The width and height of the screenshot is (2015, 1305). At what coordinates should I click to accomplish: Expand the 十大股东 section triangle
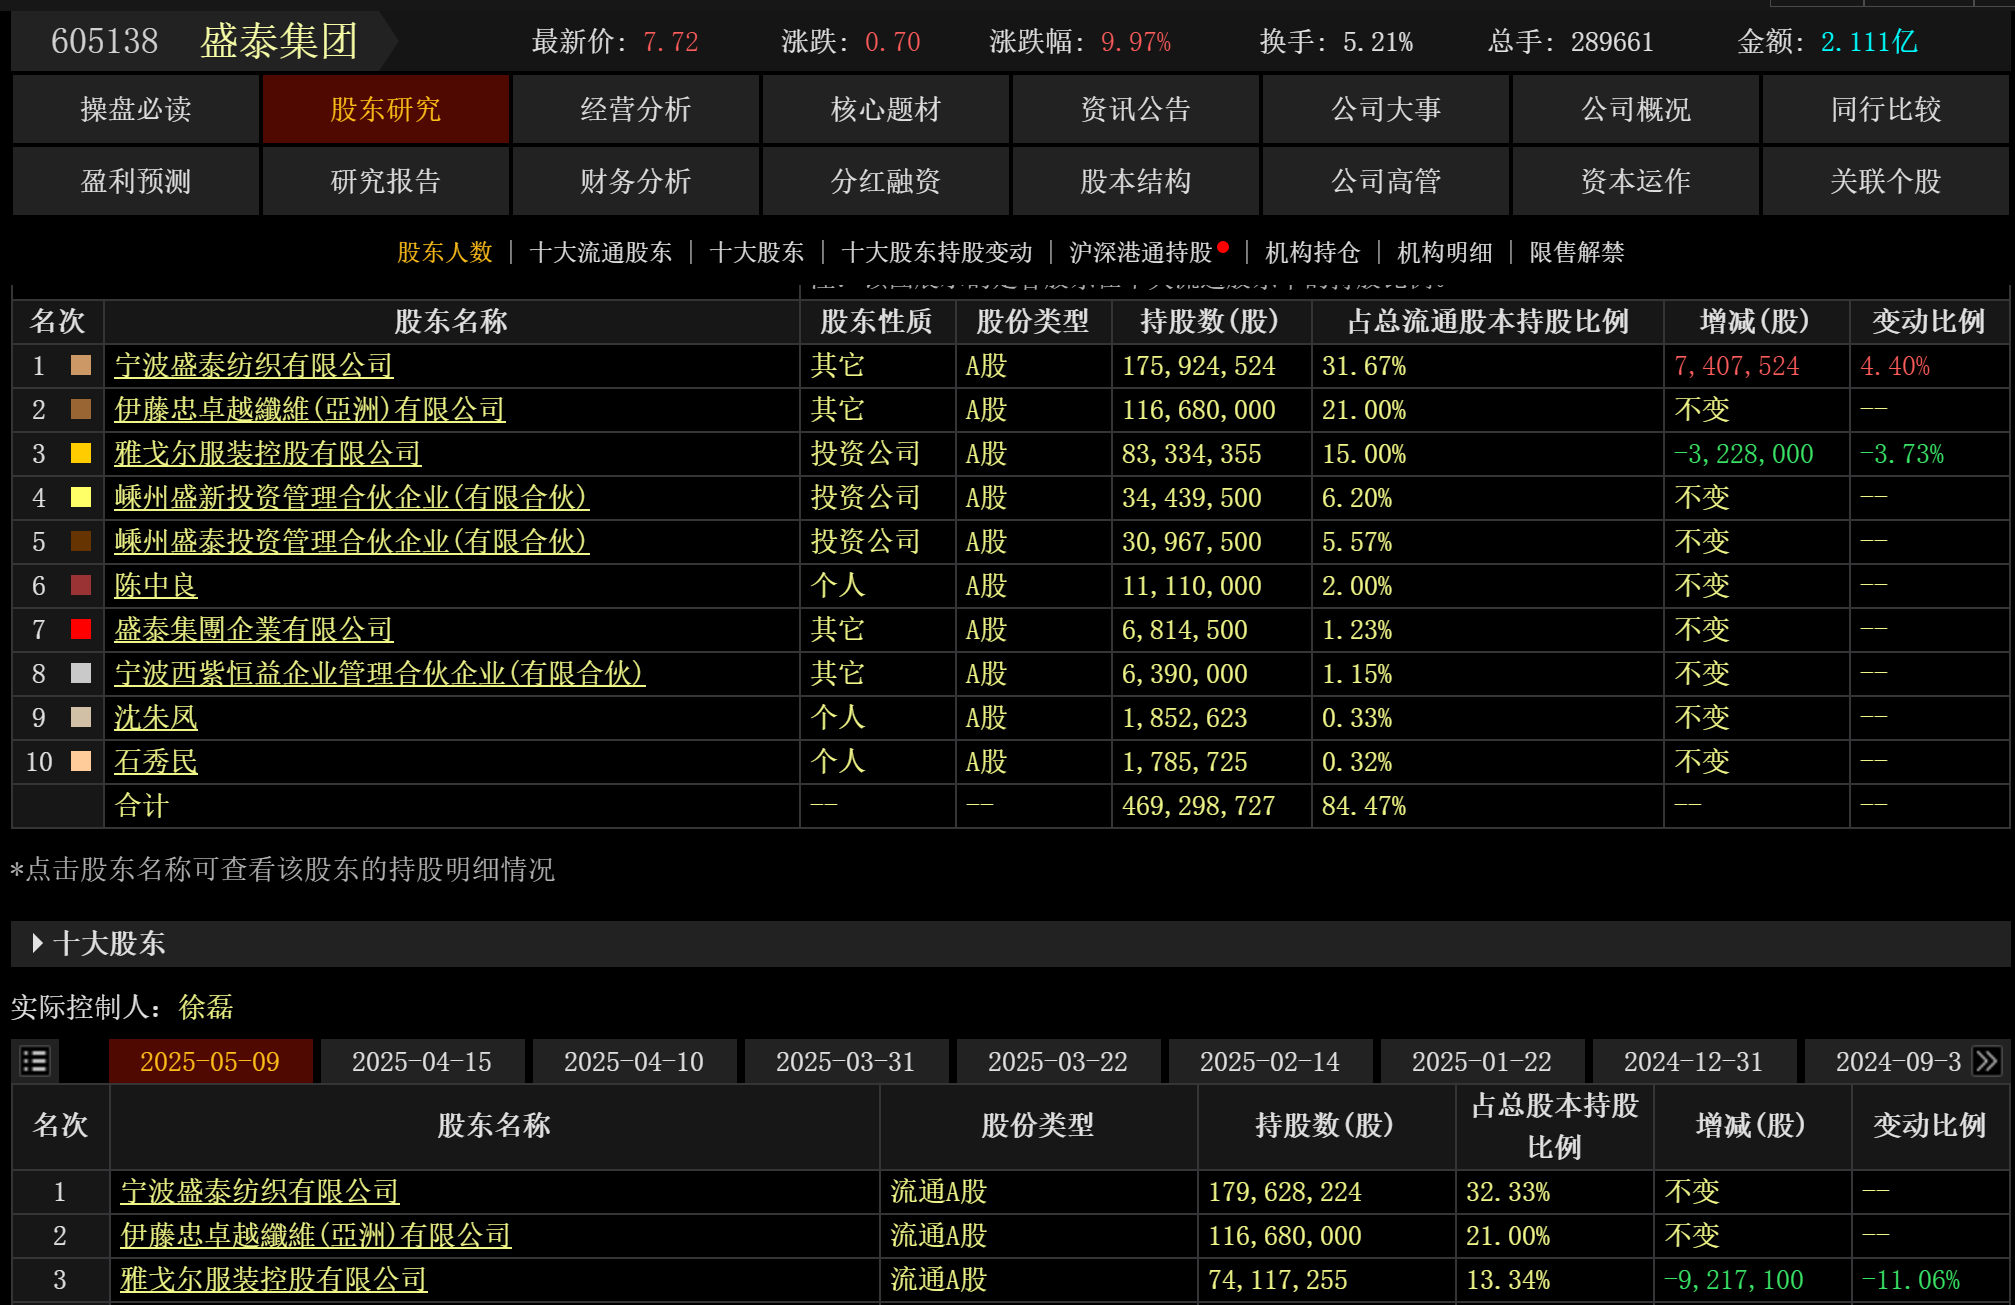pyautogui.click(x=37, y=943)
